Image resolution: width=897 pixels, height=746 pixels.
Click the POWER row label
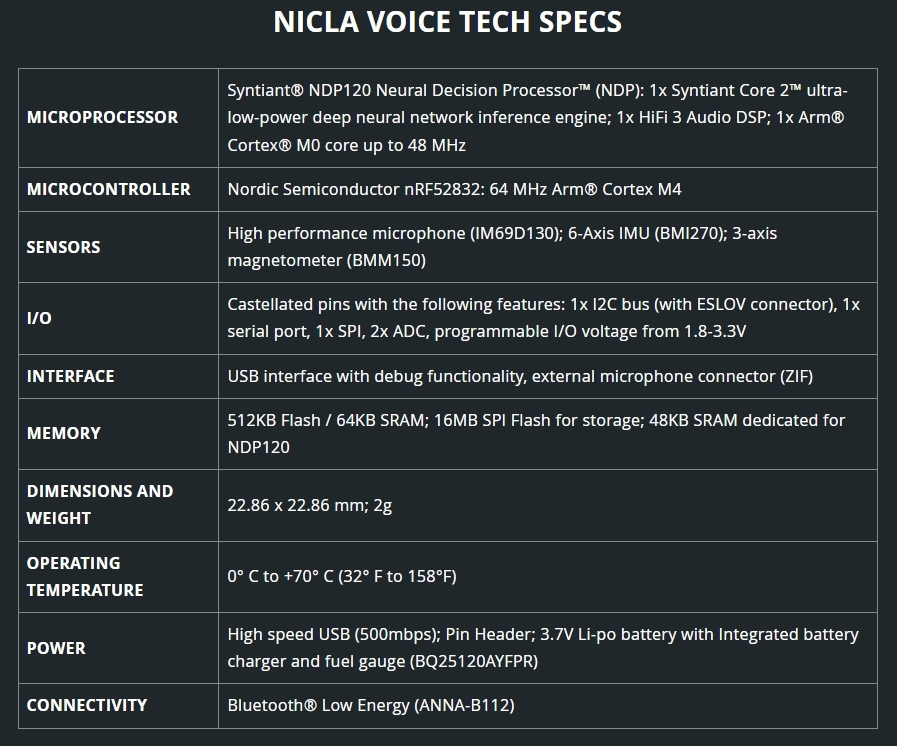[56, 648]
